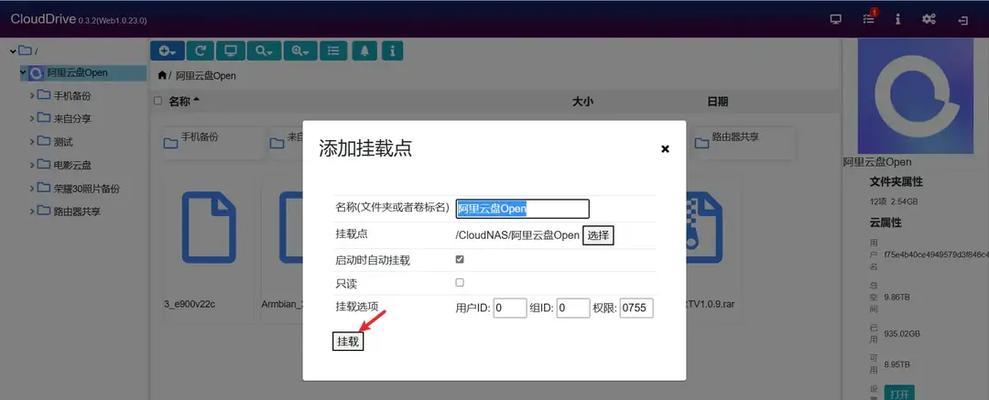989x400 pixels.
Task: Click 9.86TB total space value
Action: pos(898,297)
